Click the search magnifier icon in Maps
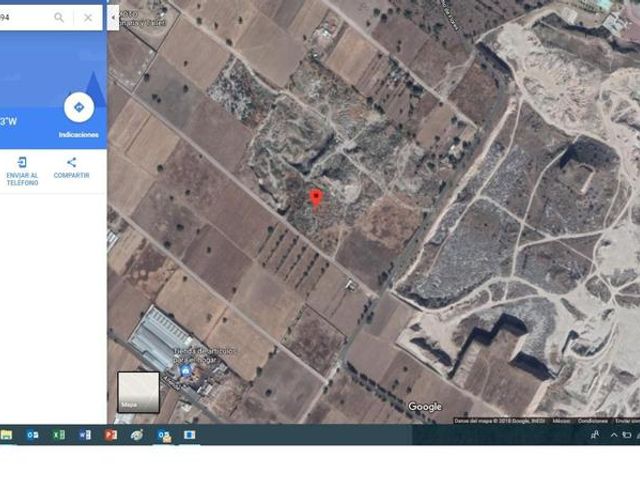Viewport: 640px width, 480px height. (x=59, y=18)
